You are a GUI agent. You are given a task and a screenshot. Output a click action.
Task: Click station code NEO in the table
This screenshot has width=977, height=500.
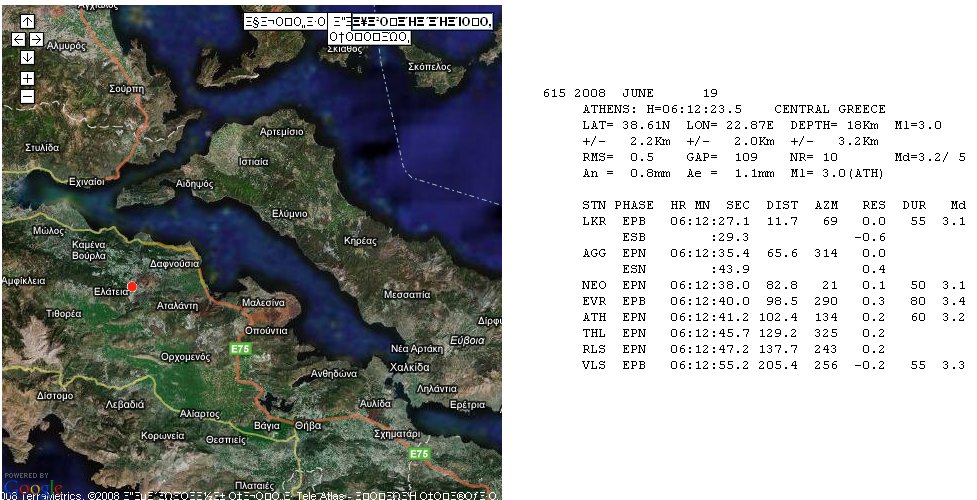[594, 285]
